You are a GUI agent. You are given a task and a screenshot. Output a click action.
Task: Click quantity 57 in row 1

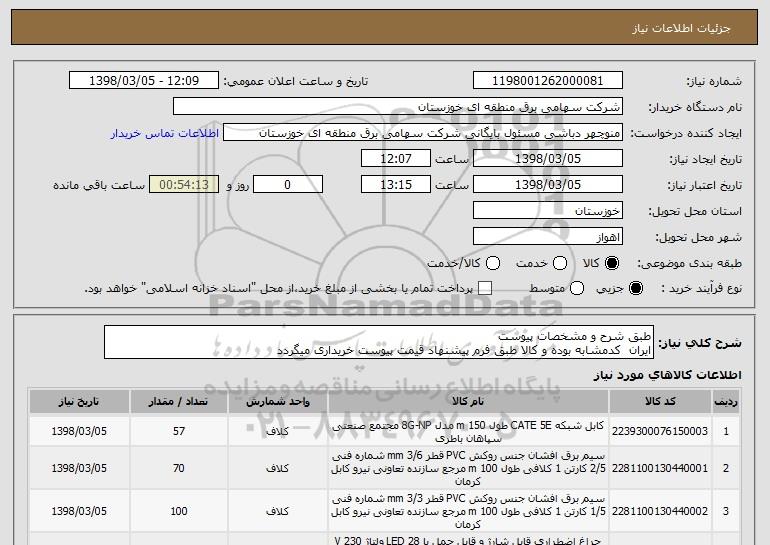point(179,431)
